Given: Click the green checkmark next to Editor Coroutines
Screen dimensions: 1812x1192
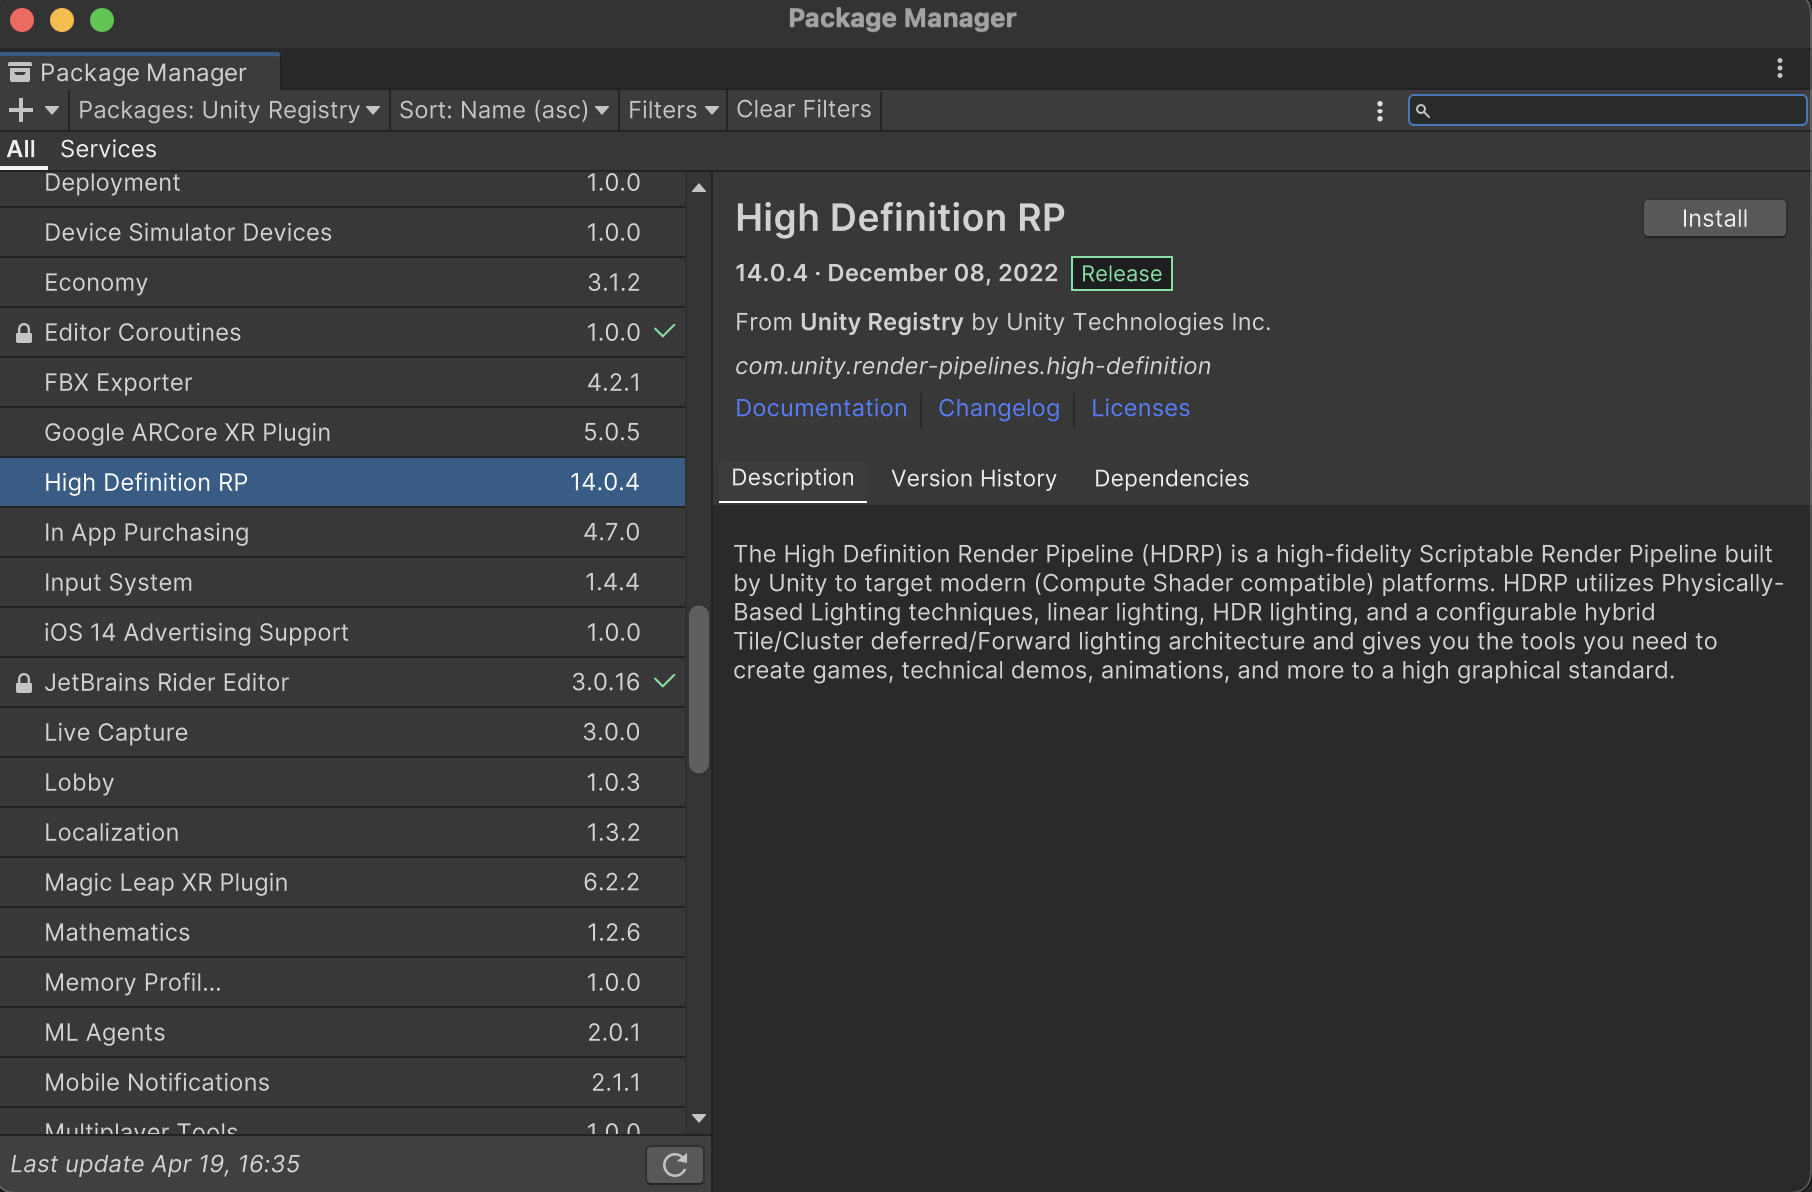Looking at the screenshot, I should click(x=665, y=331).
